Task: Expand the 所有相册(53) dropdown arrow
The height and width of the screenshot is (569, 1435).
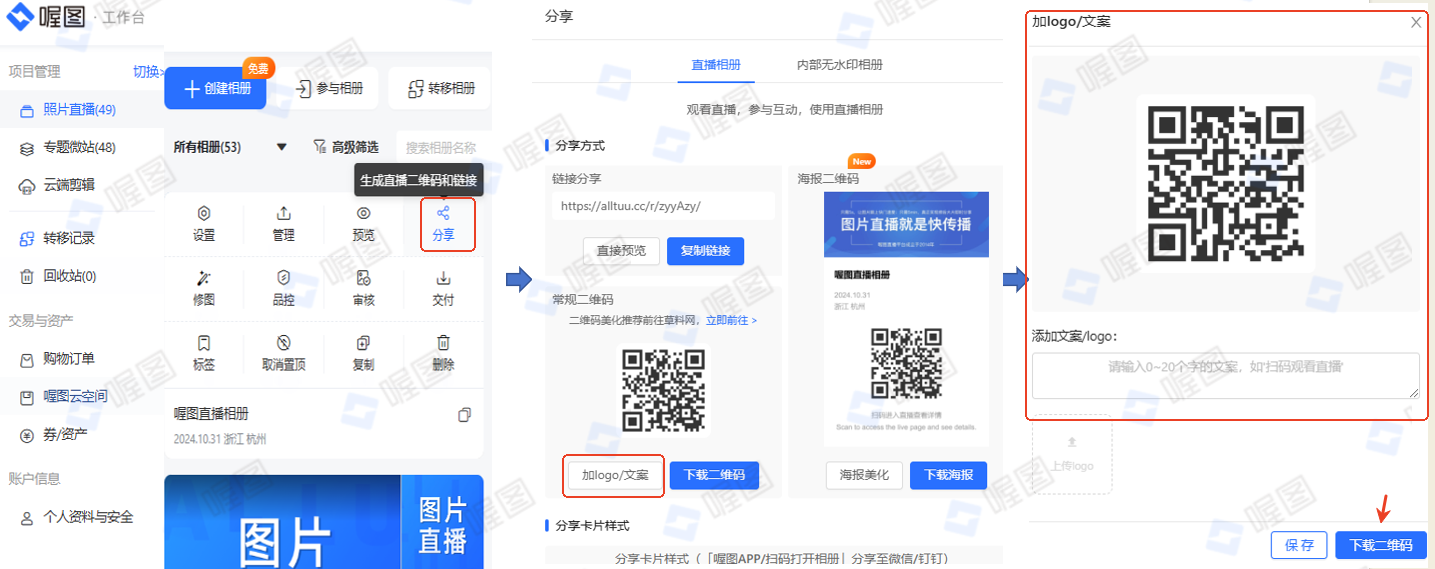Action: (281, 147)
